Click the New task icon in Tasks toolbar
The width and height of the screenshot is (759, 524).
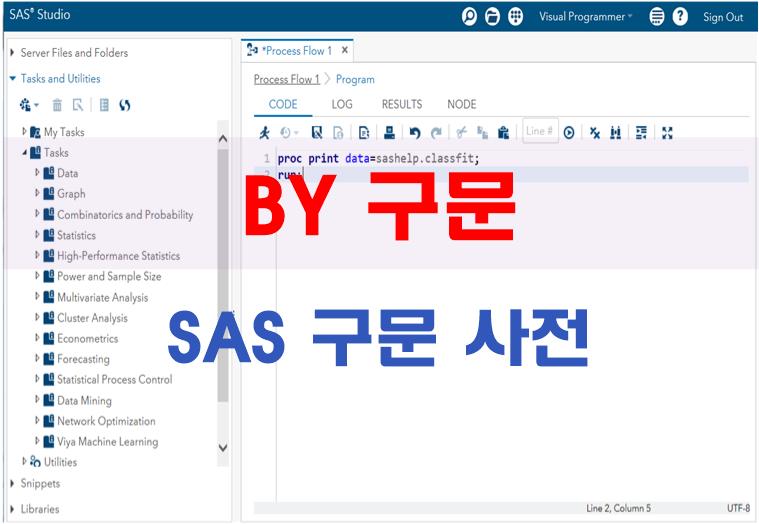coord(25,105)
